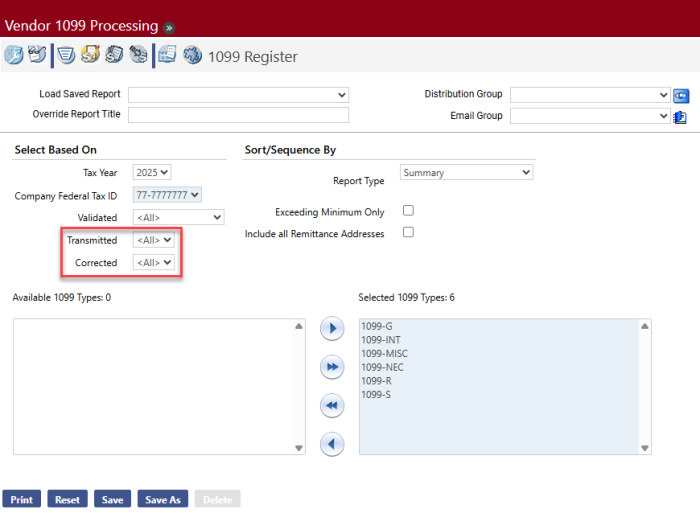Click the eye icon next to Distribution Group

click(681, 95)
